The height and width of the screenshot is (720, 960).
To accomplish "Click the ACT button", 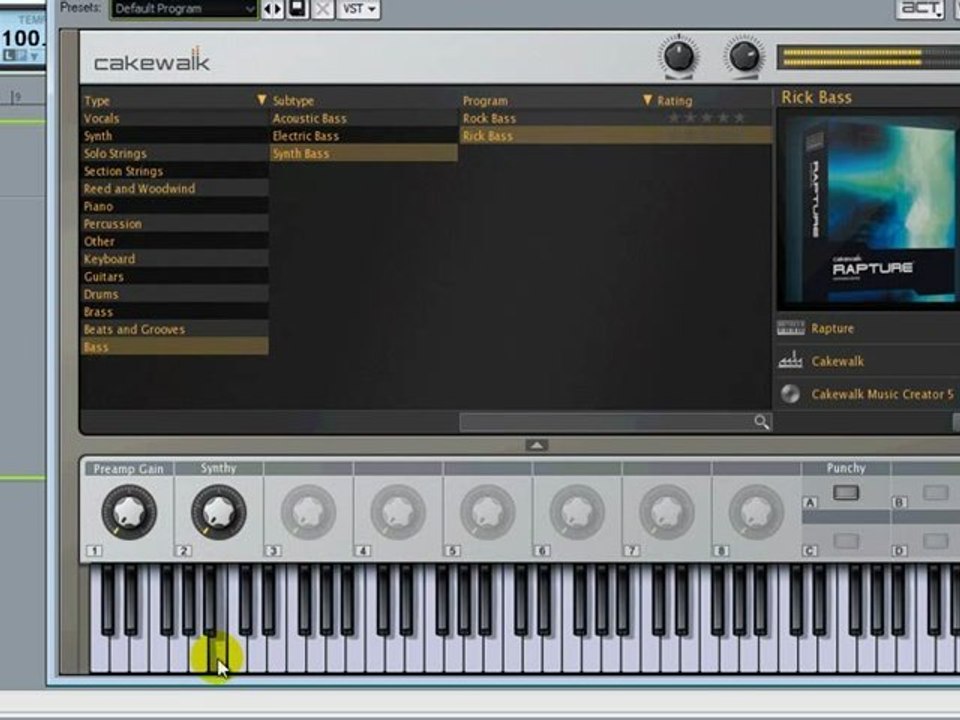I will click(x=920, y=9).
